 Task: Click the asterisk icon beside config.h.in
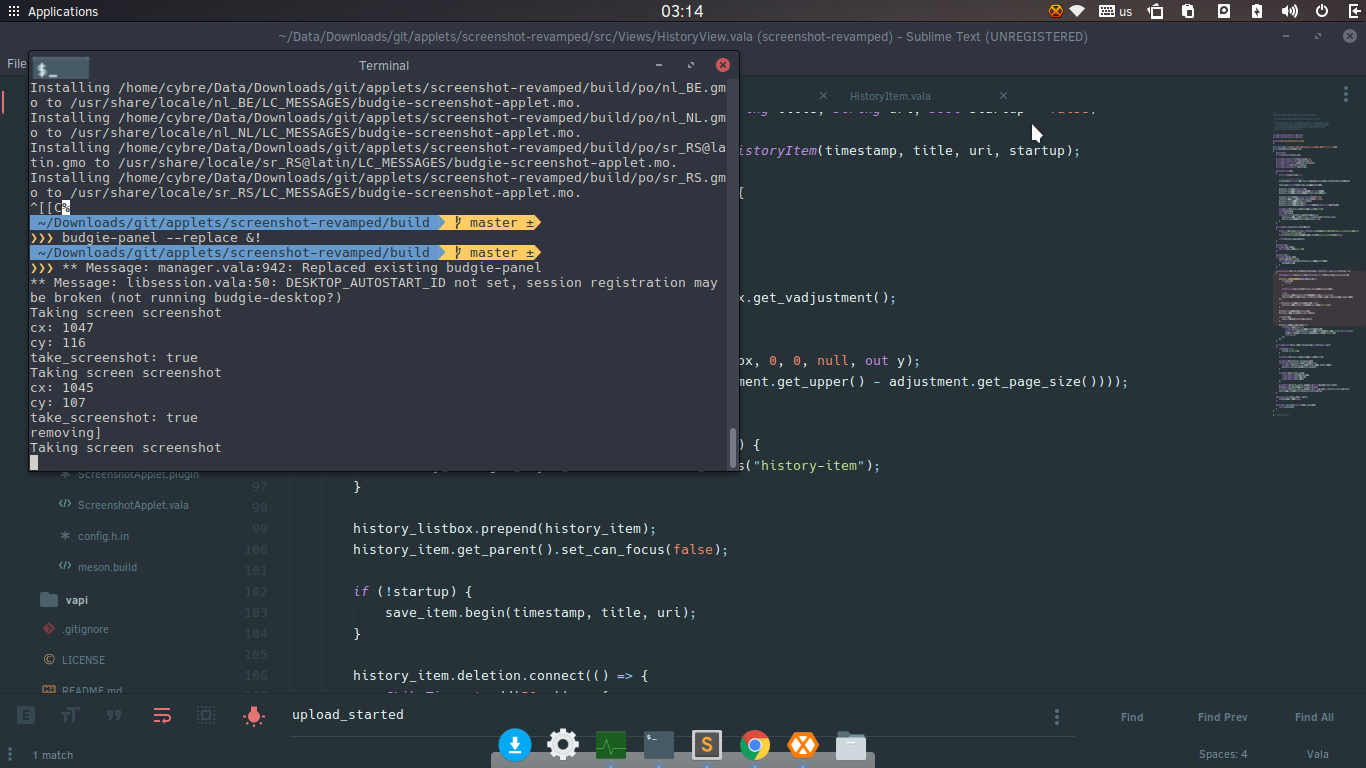point(65,536)
